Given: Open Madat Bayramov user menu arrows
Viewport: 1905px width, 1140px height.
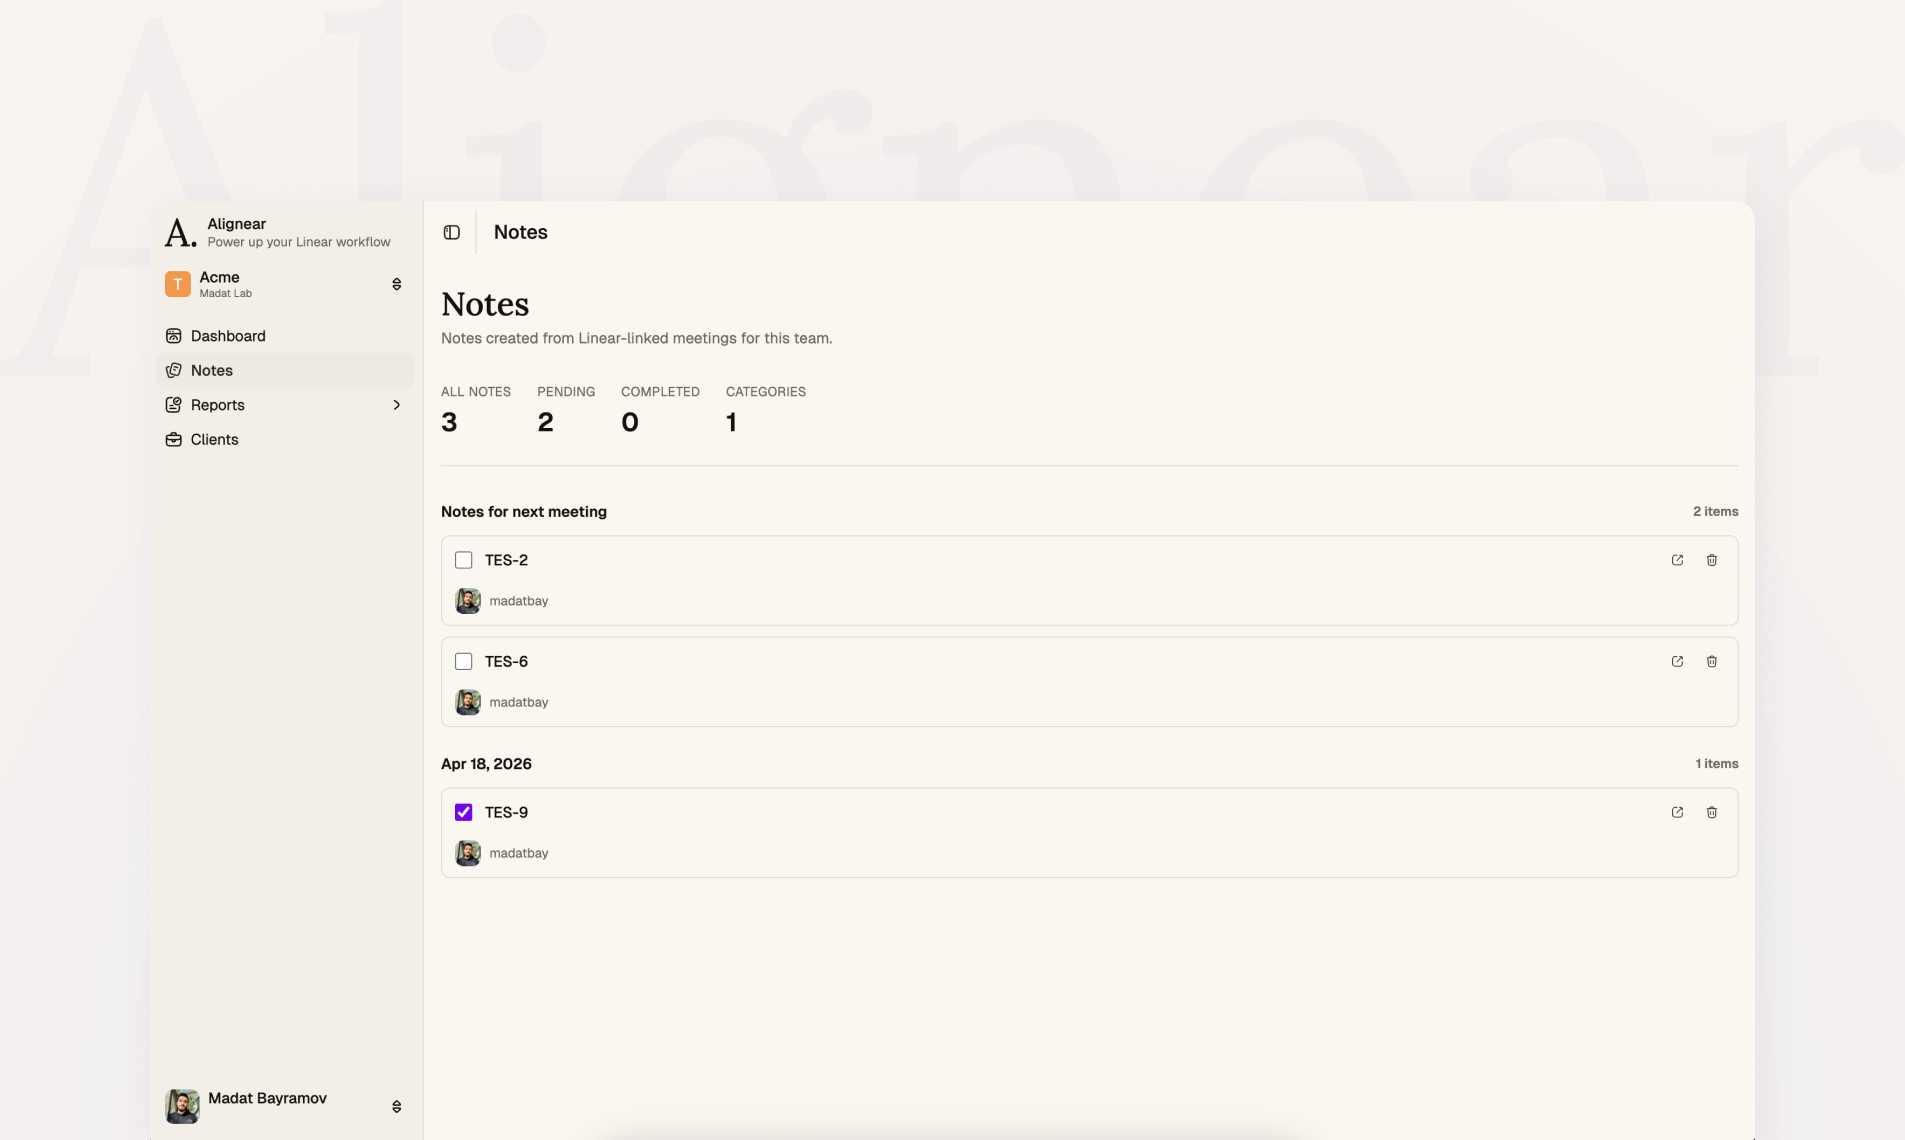Looking at the screenshot, I should click(397, 1106).
